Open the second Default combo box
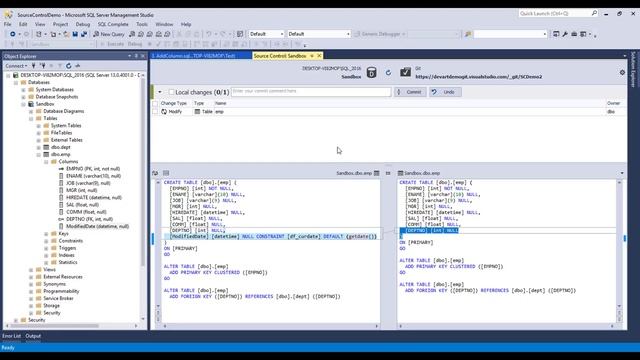The width and height of the screenshot is (640, 360). point(319,34)
